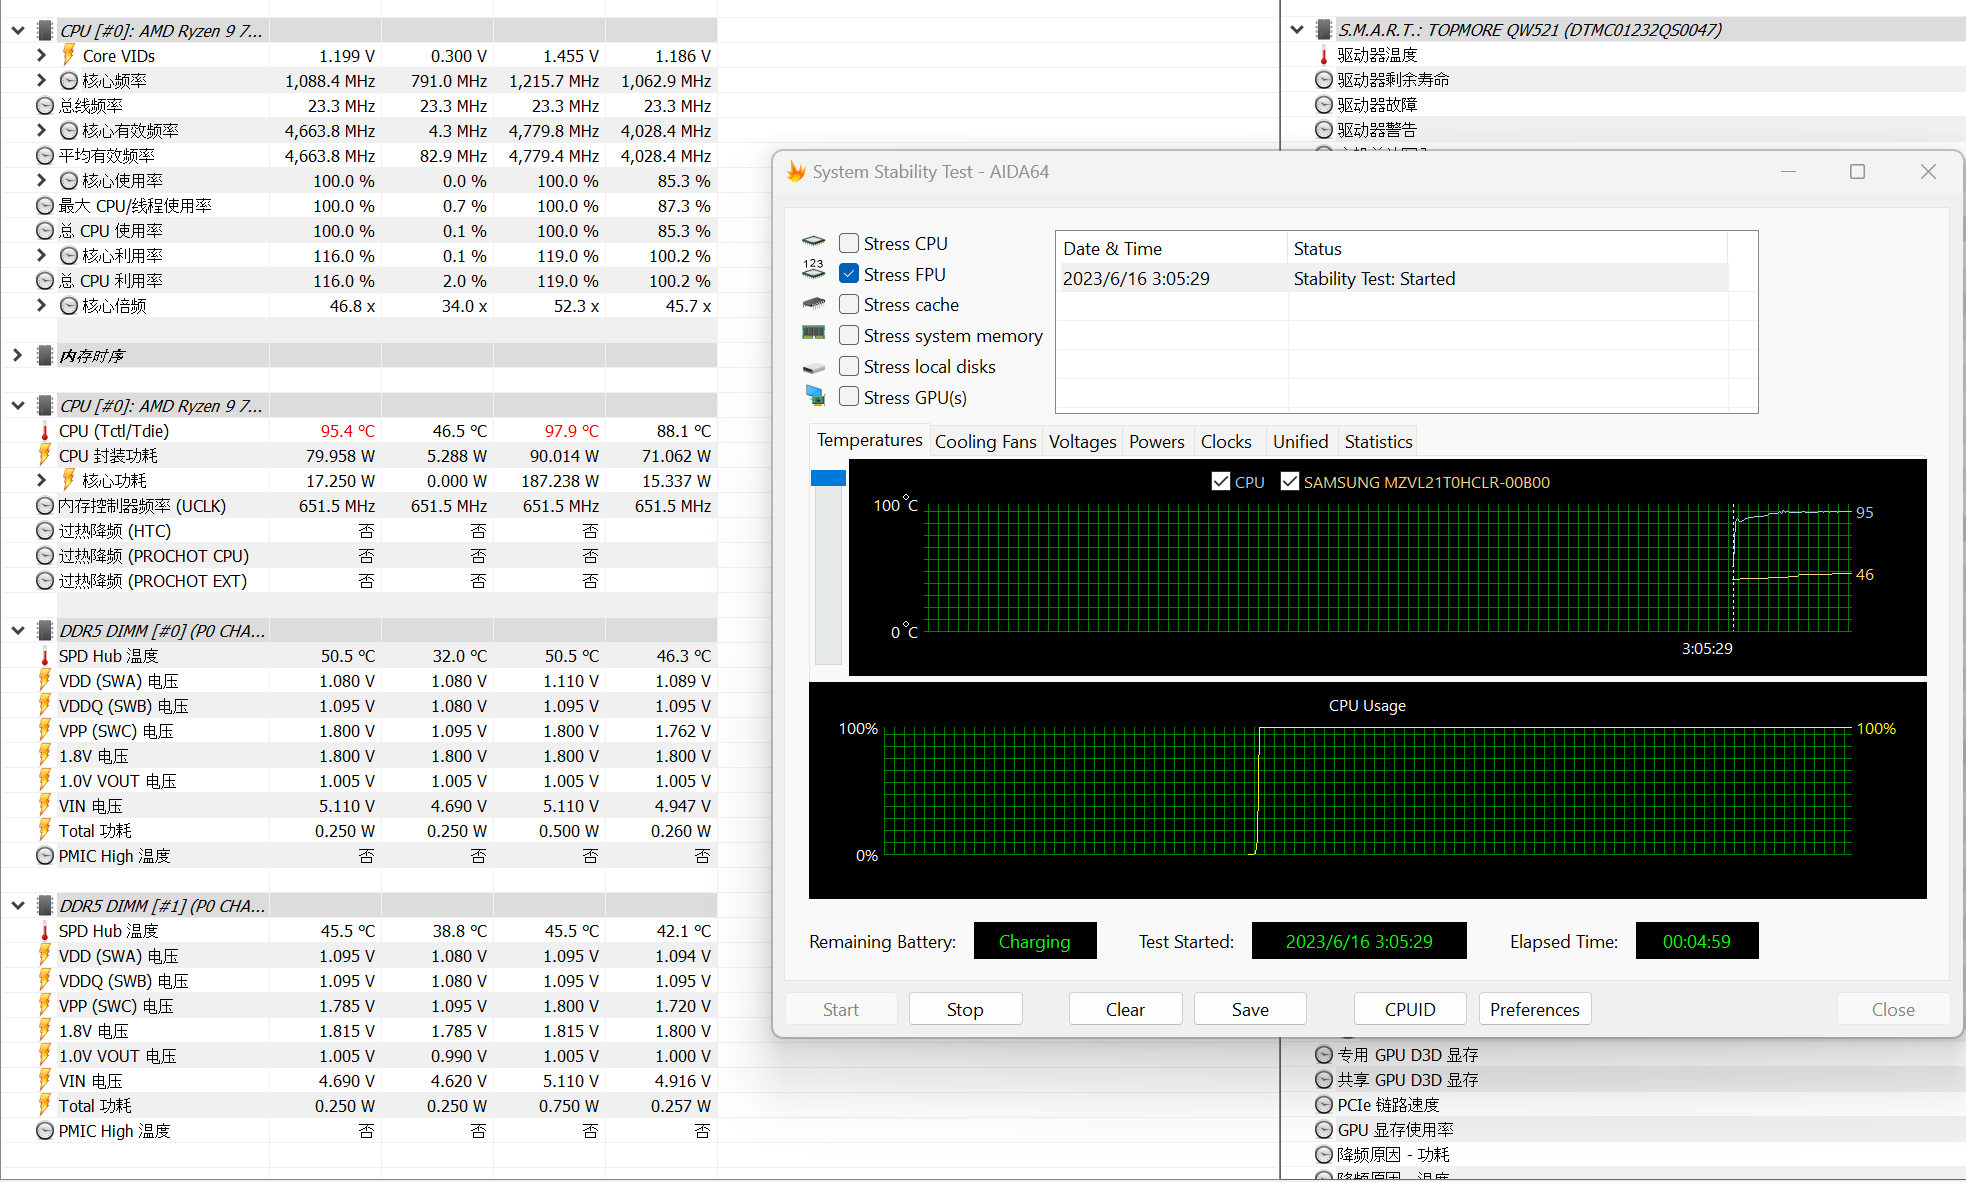The width and height of the screenshot is (1966, 1182).
Task: Click the Unified tab in AIDA64
Action: (1296, 441)
